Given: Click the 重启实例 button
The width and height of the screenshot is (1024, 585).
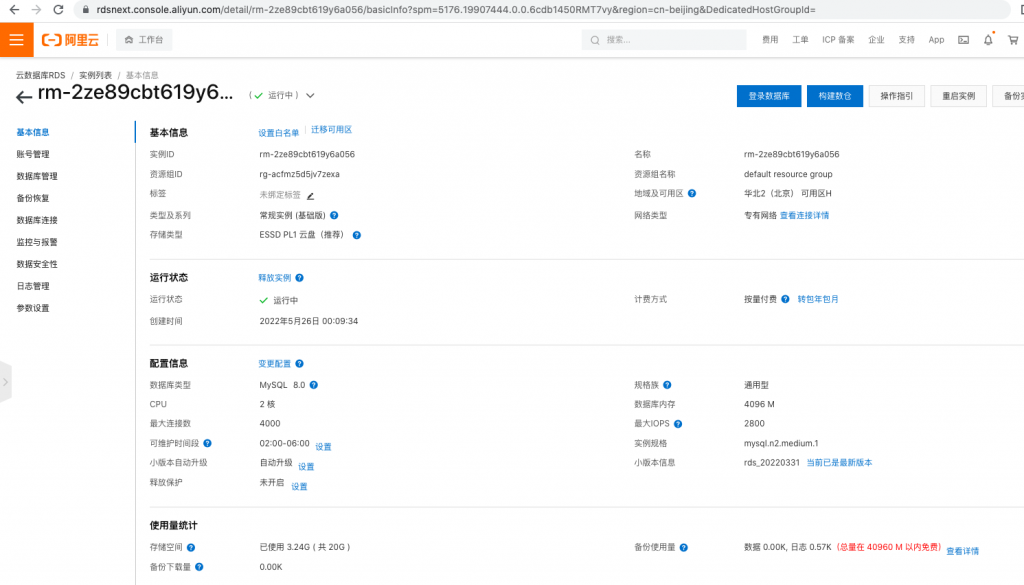Looking at the screenshot, I should [959, 96].
